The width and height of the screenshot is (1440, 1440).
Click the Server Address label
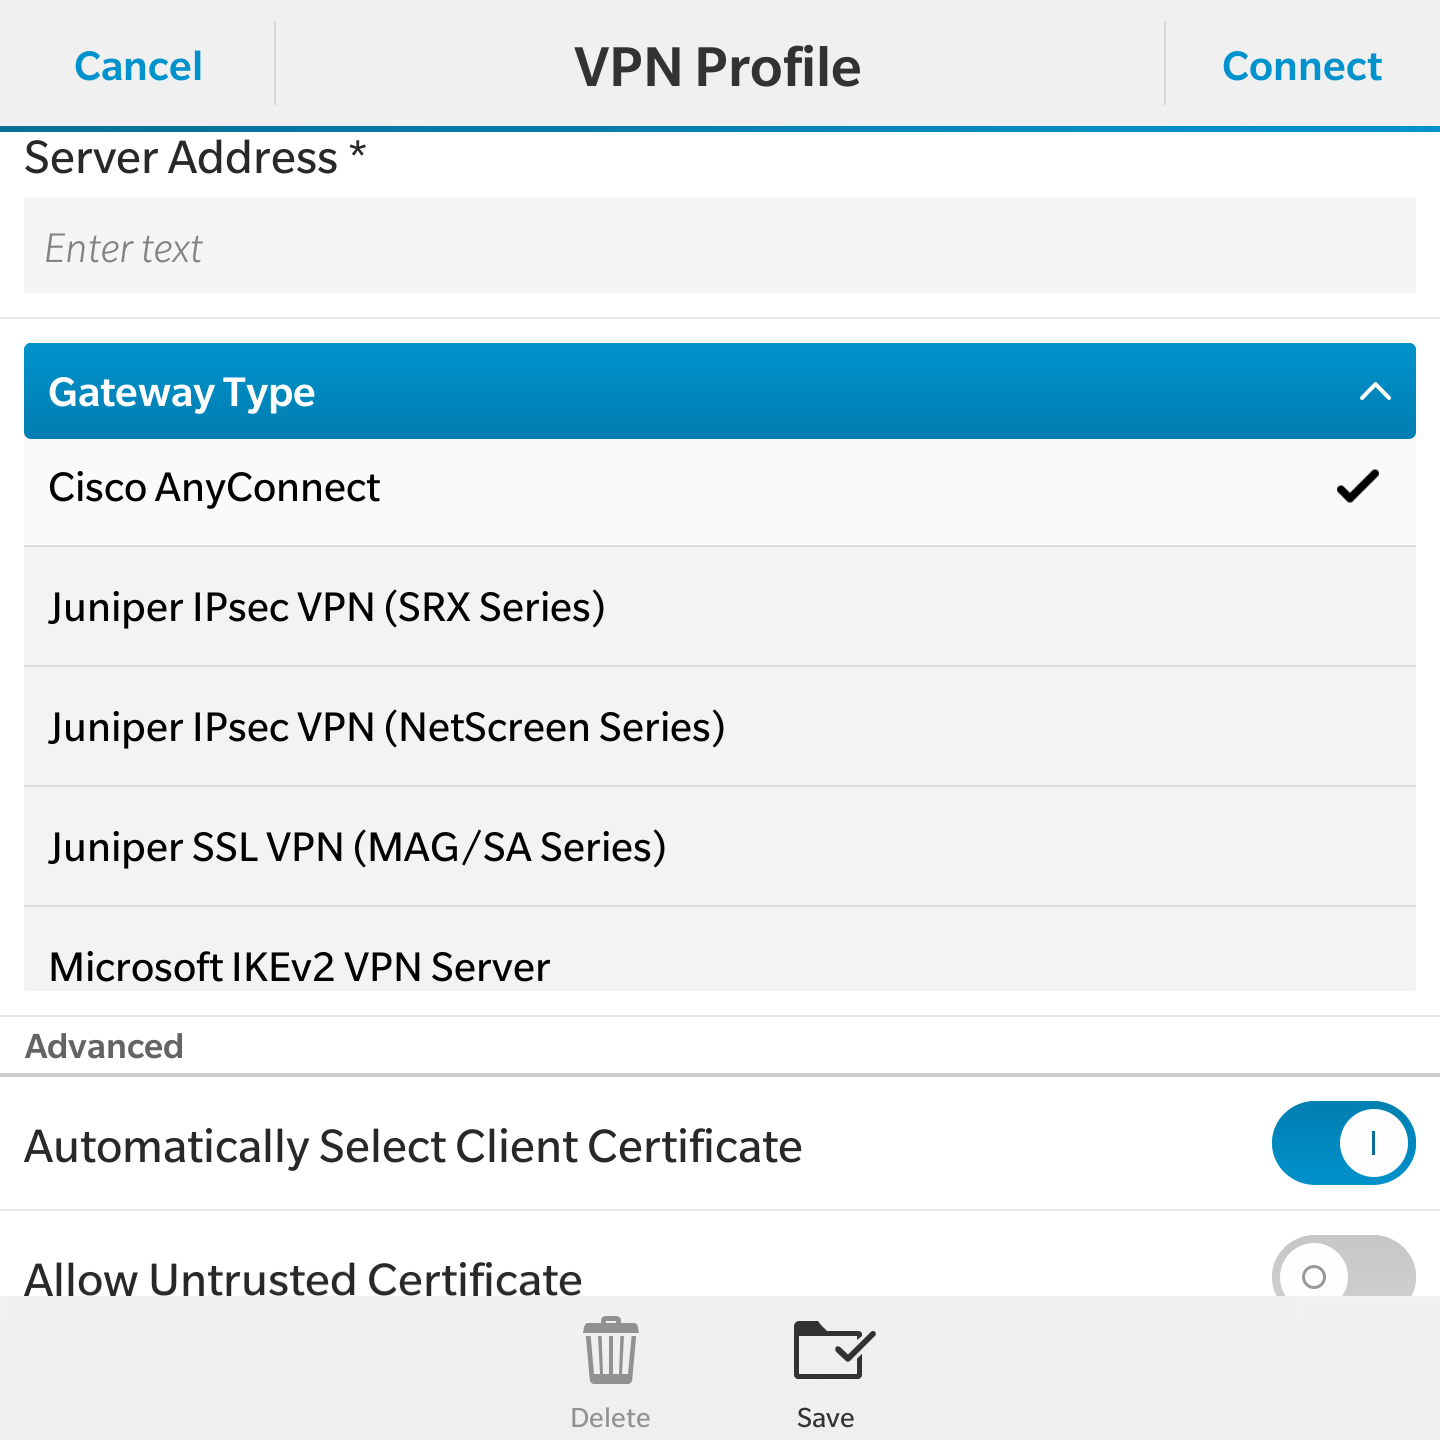click(x=195, y=158)
